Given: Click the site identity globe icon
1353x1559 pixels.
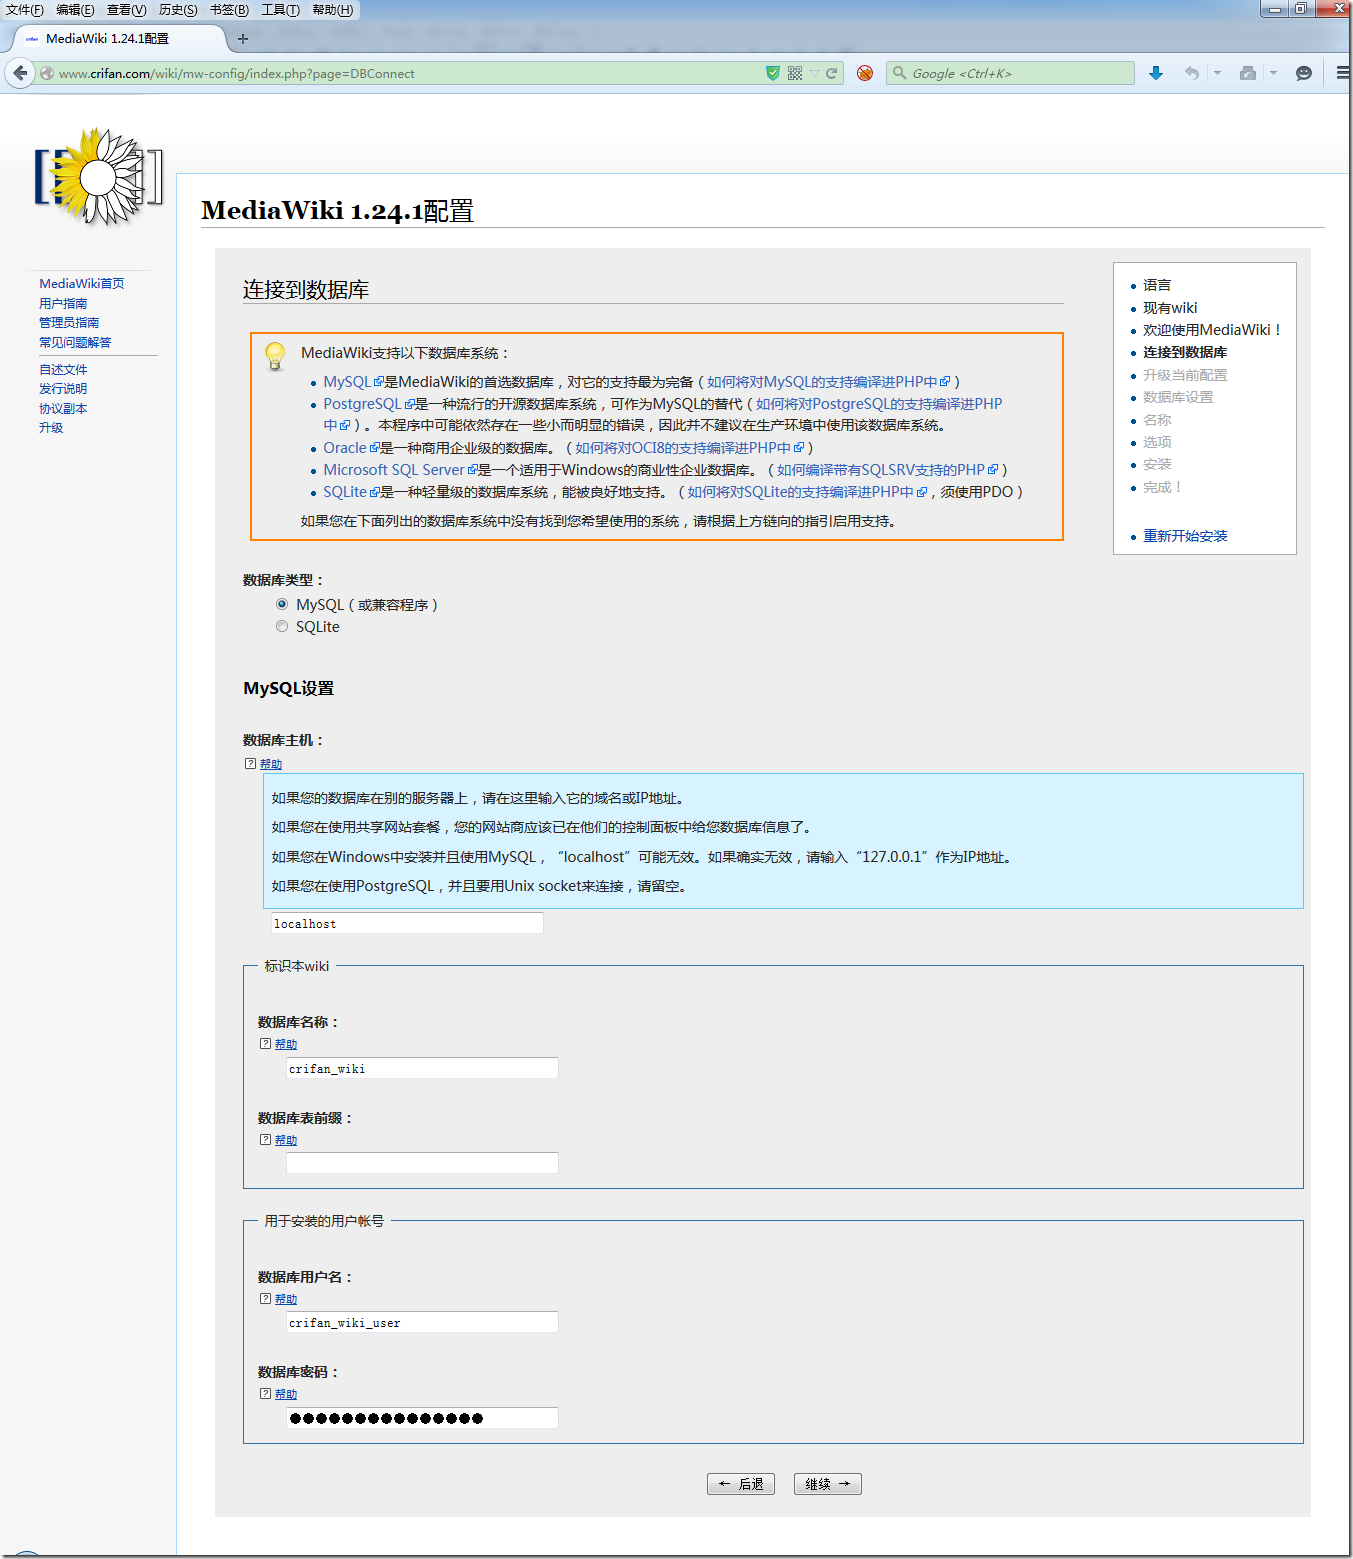Looking at the screenshot, I should click(46, 73).
